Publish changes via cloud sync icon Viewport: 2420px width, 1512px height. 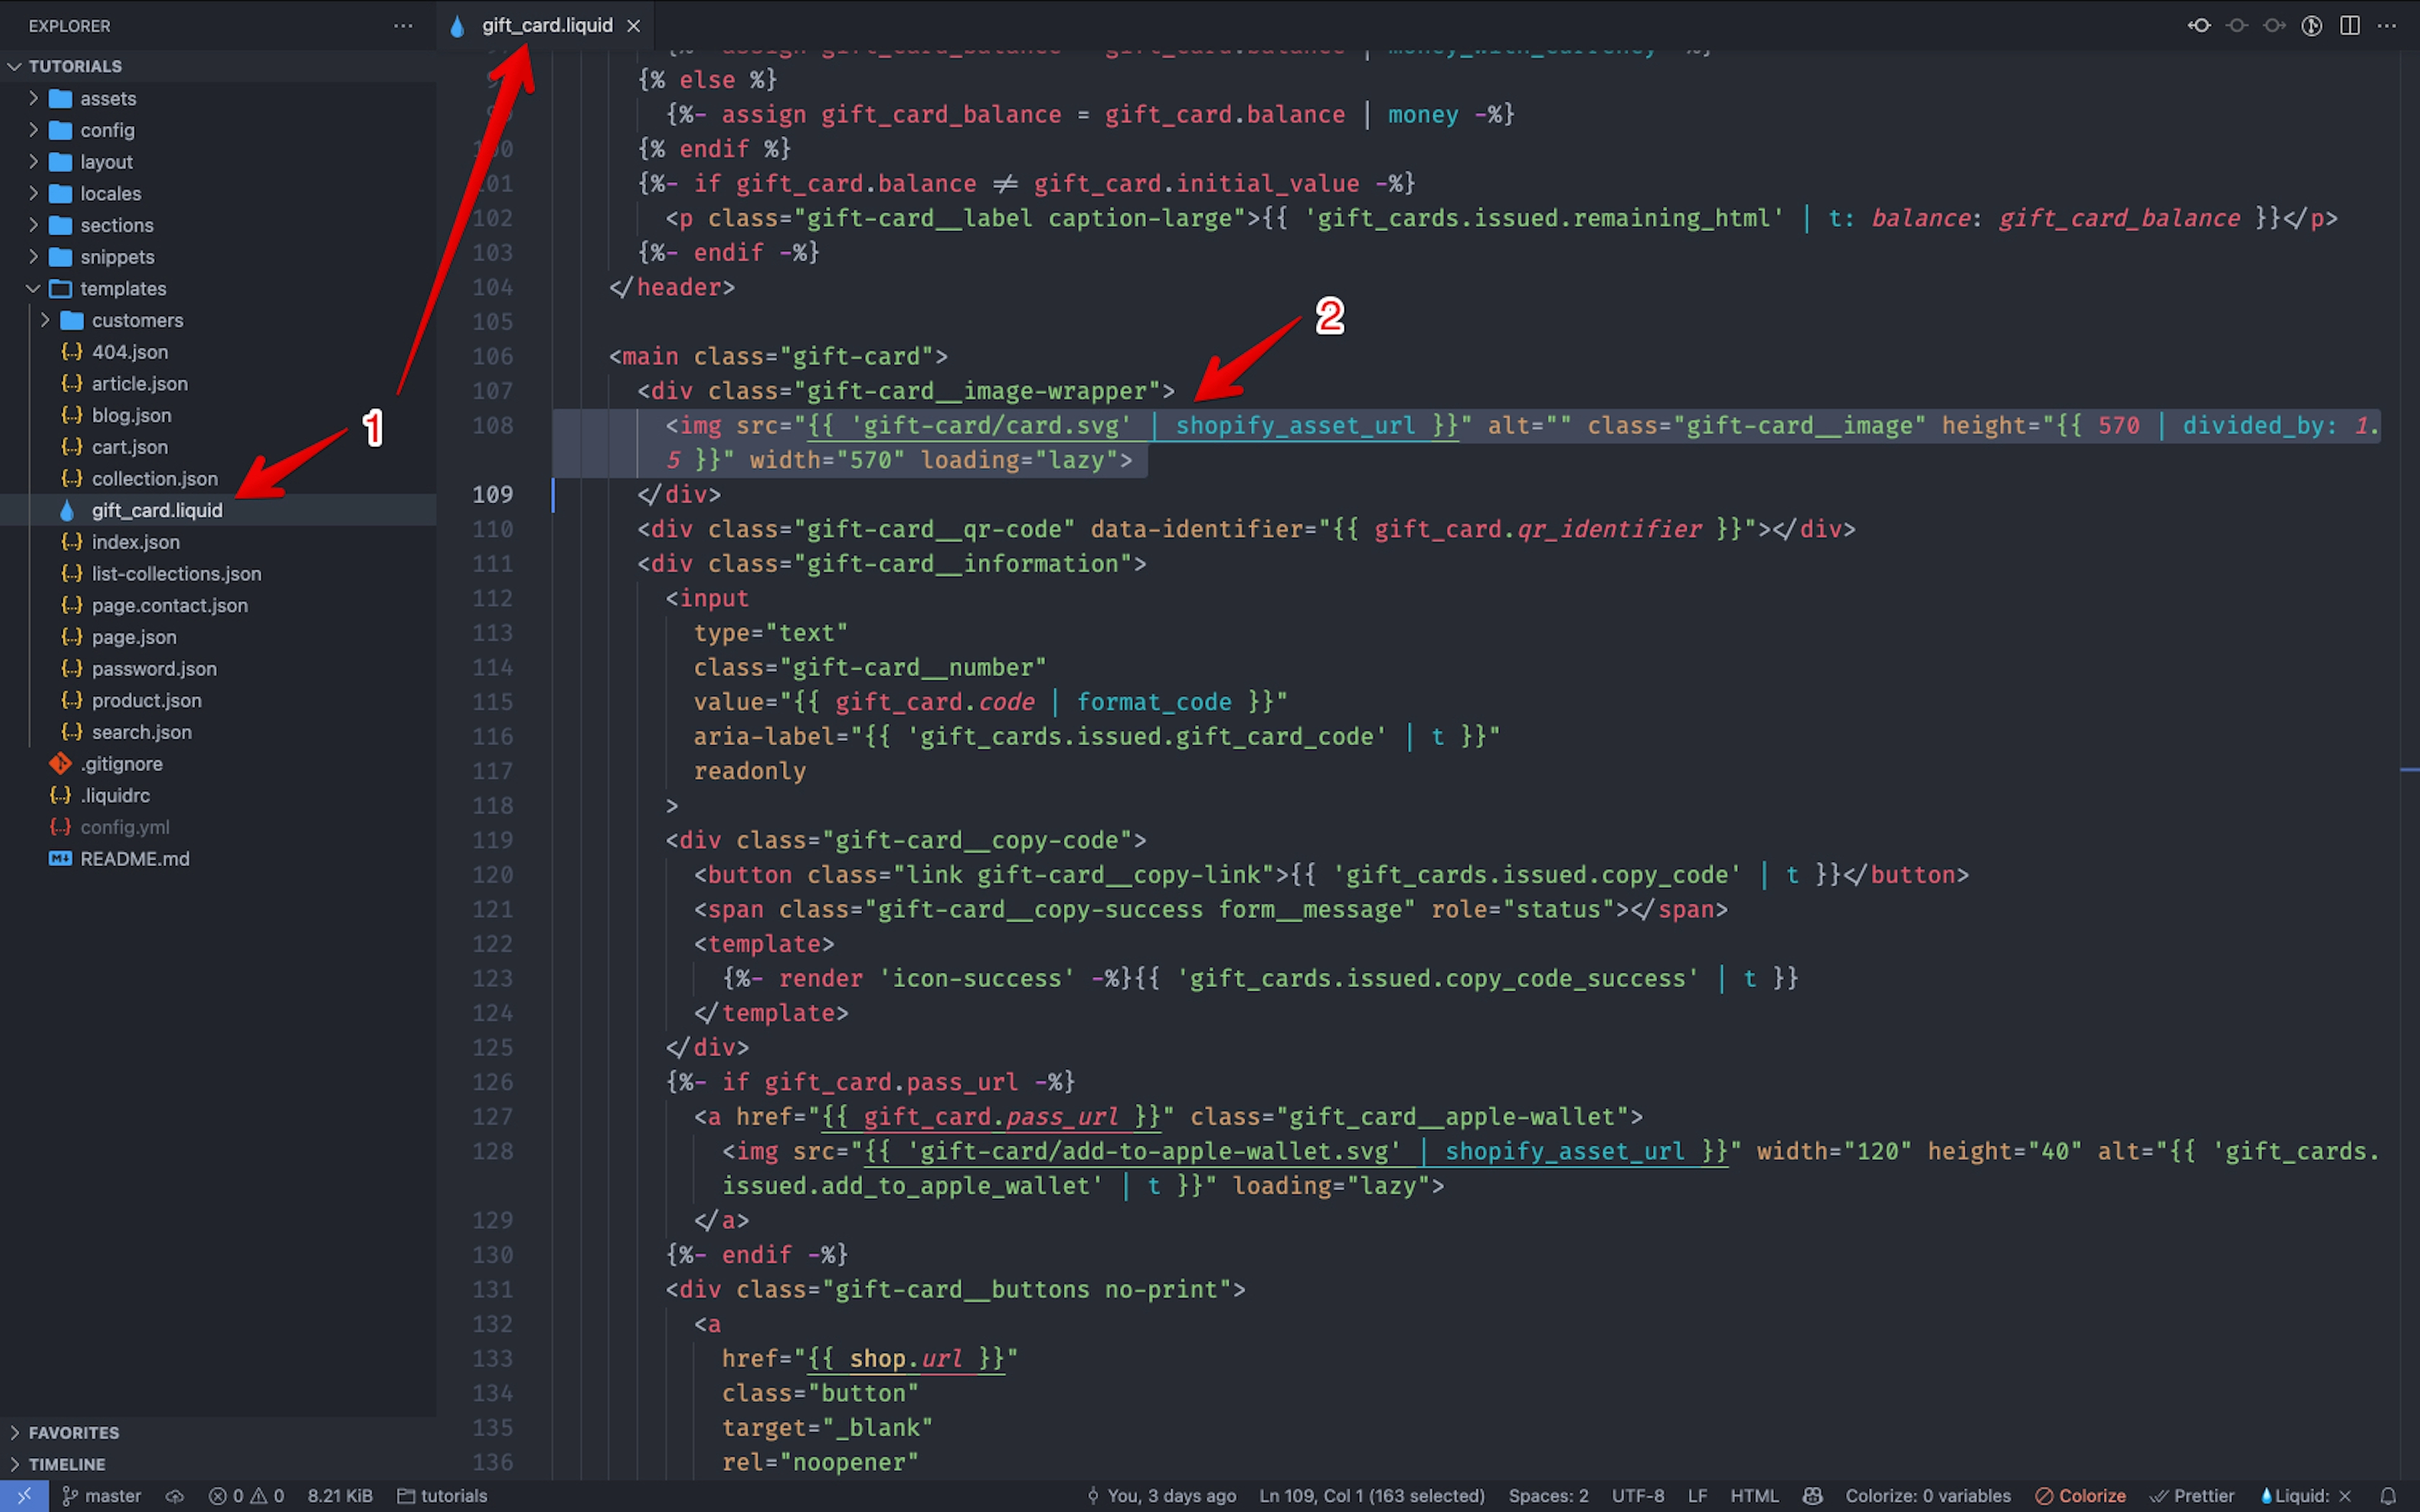pyautogui.click(x=175, y=1496)
